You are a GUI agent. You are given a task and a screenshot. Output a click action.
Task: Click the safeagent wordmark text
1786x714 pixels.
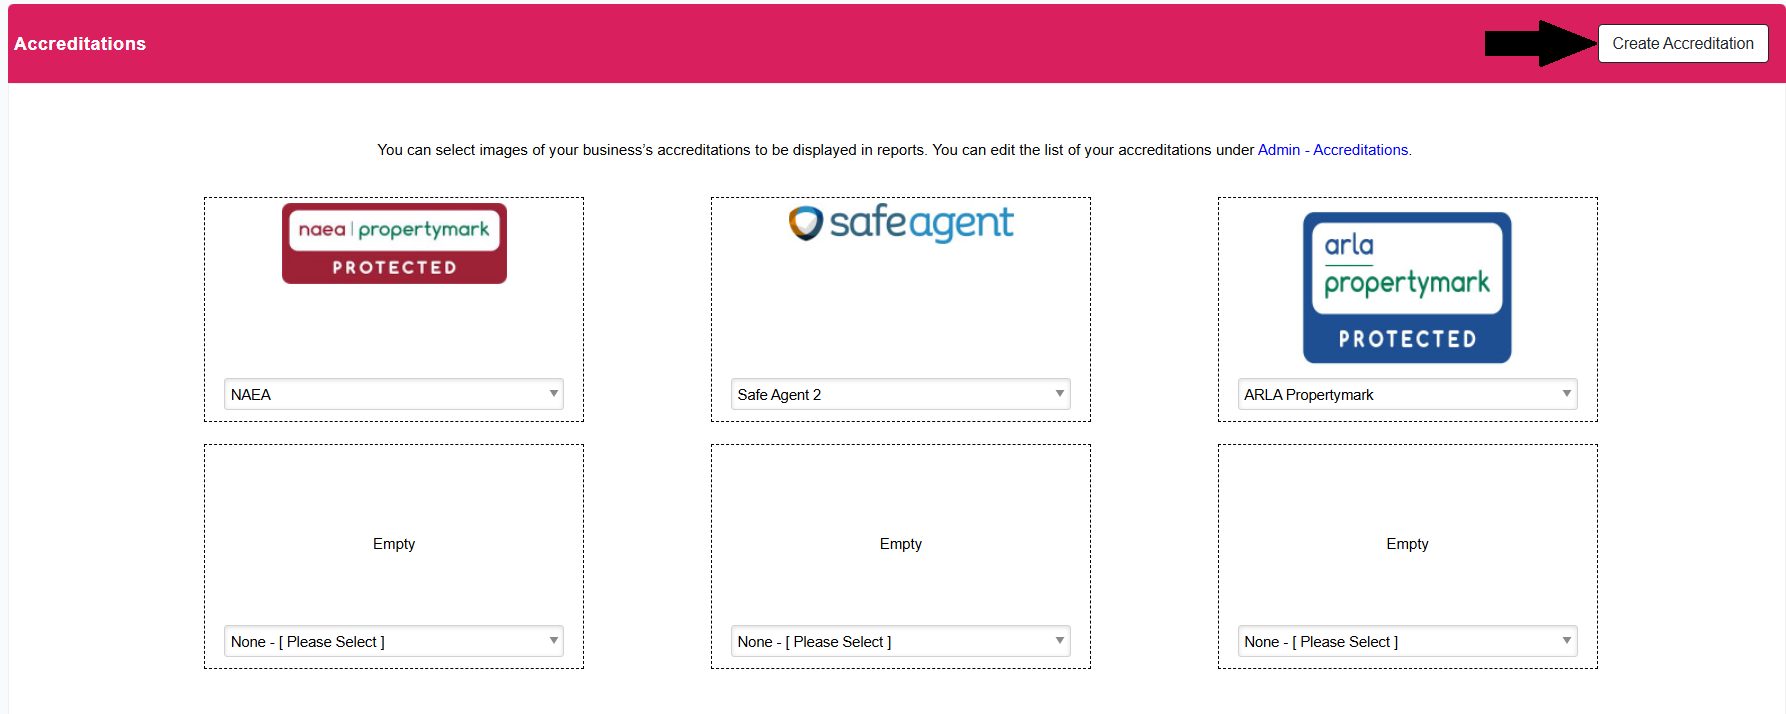click(x=921, y=222)
